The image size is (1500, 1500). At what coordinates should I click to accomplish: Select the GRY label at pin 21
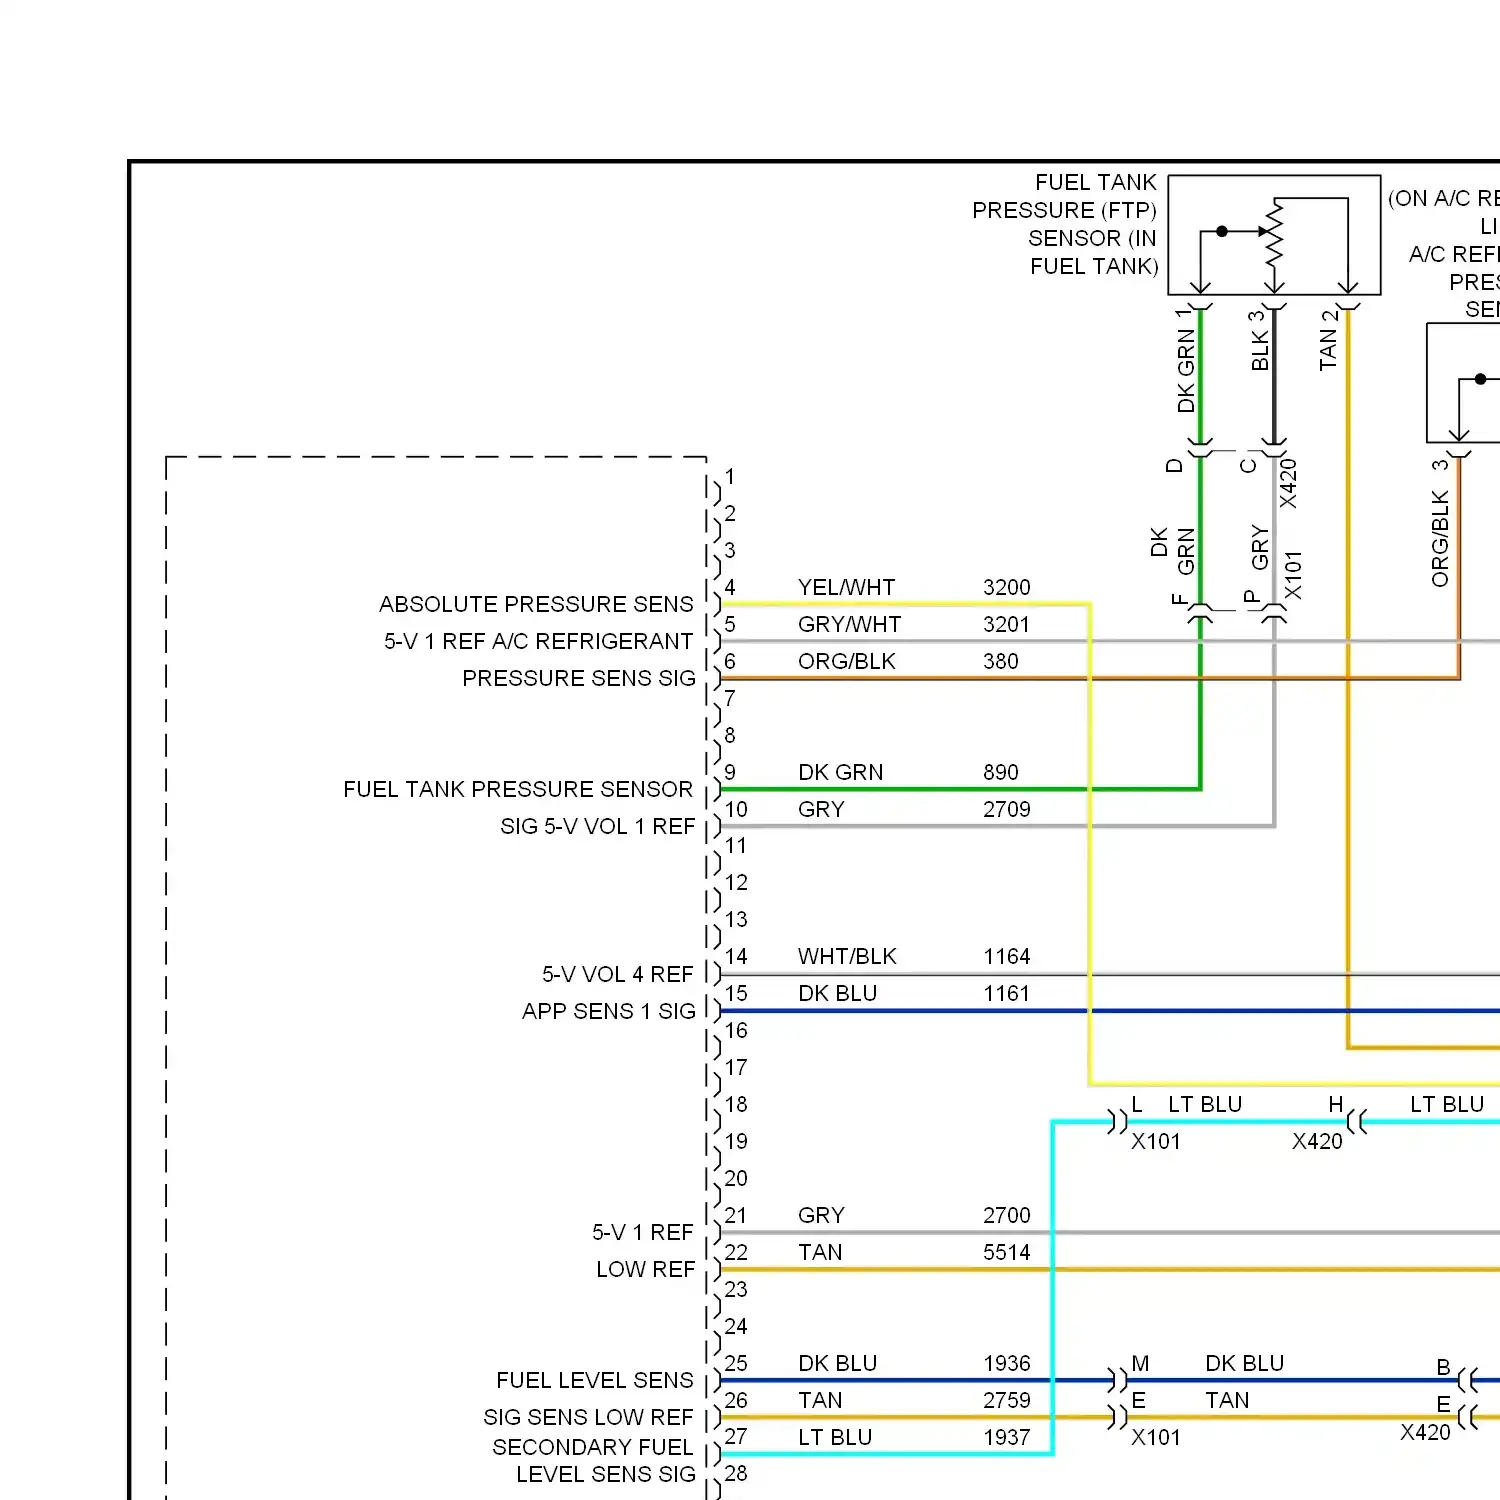[x=821, y=1215]
